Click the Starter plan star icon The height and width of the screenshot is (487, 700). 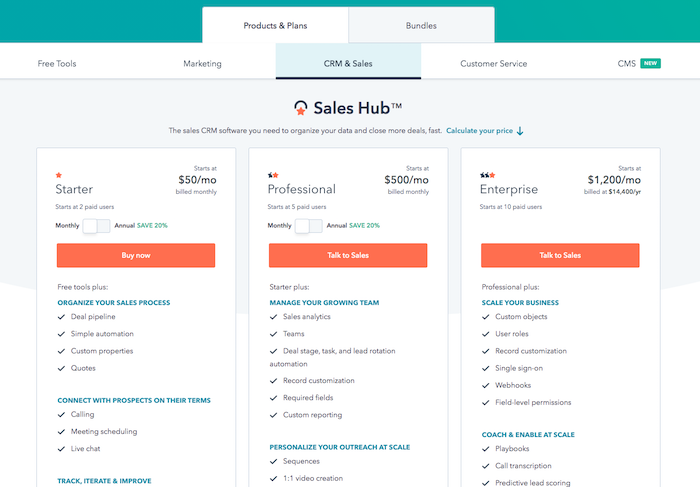pos(59,174)
